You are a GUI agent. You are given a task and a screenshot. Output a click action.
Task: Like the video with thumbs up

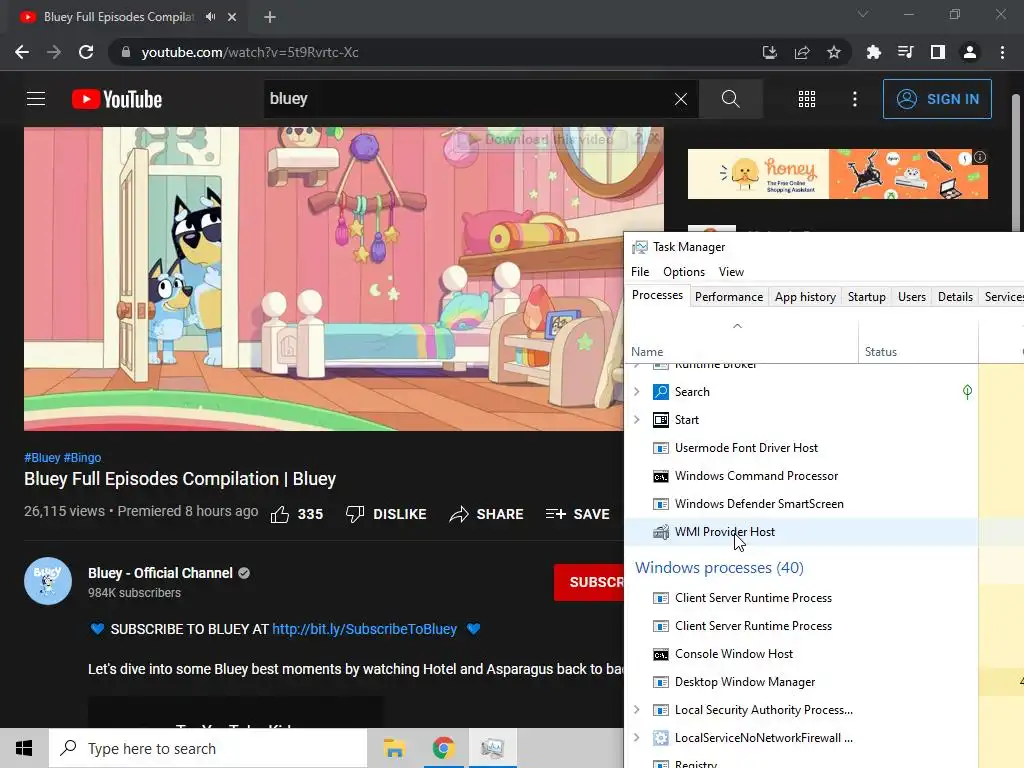[x=296, y=515]
